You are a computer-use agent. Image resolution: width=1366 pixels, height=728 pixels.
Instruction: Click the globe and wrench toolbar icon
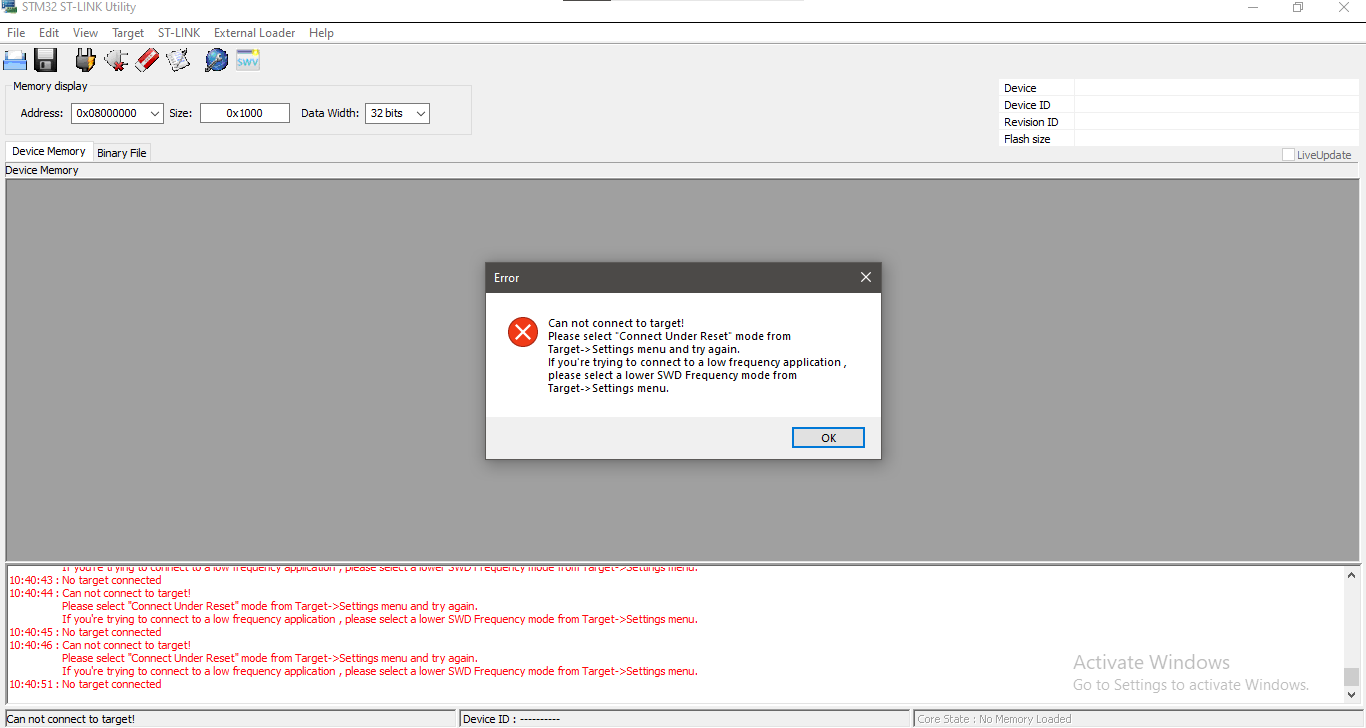pos(216,60)
